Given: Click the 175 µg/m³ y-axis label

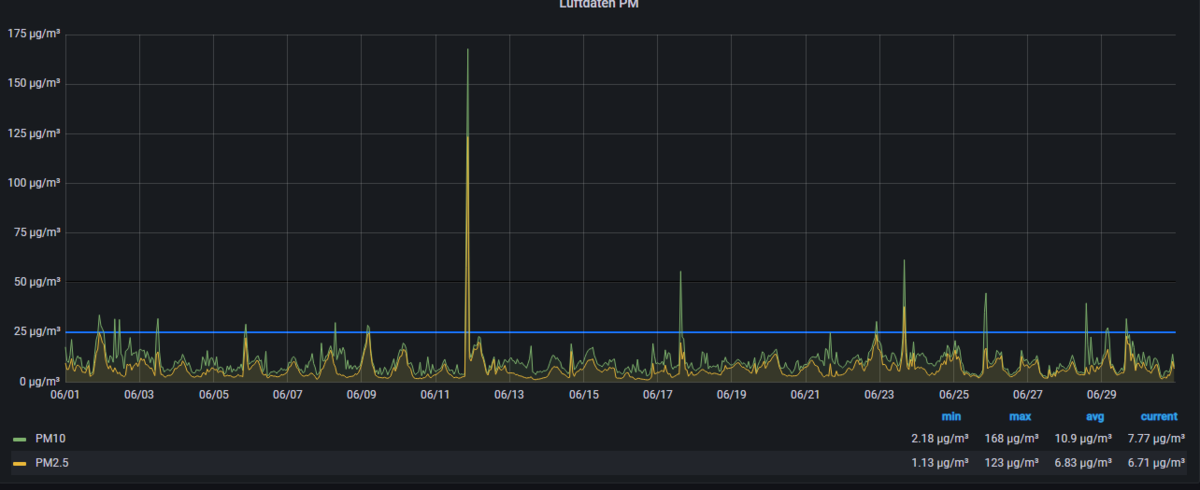Looking at the screenshot, I should (34, 34).
